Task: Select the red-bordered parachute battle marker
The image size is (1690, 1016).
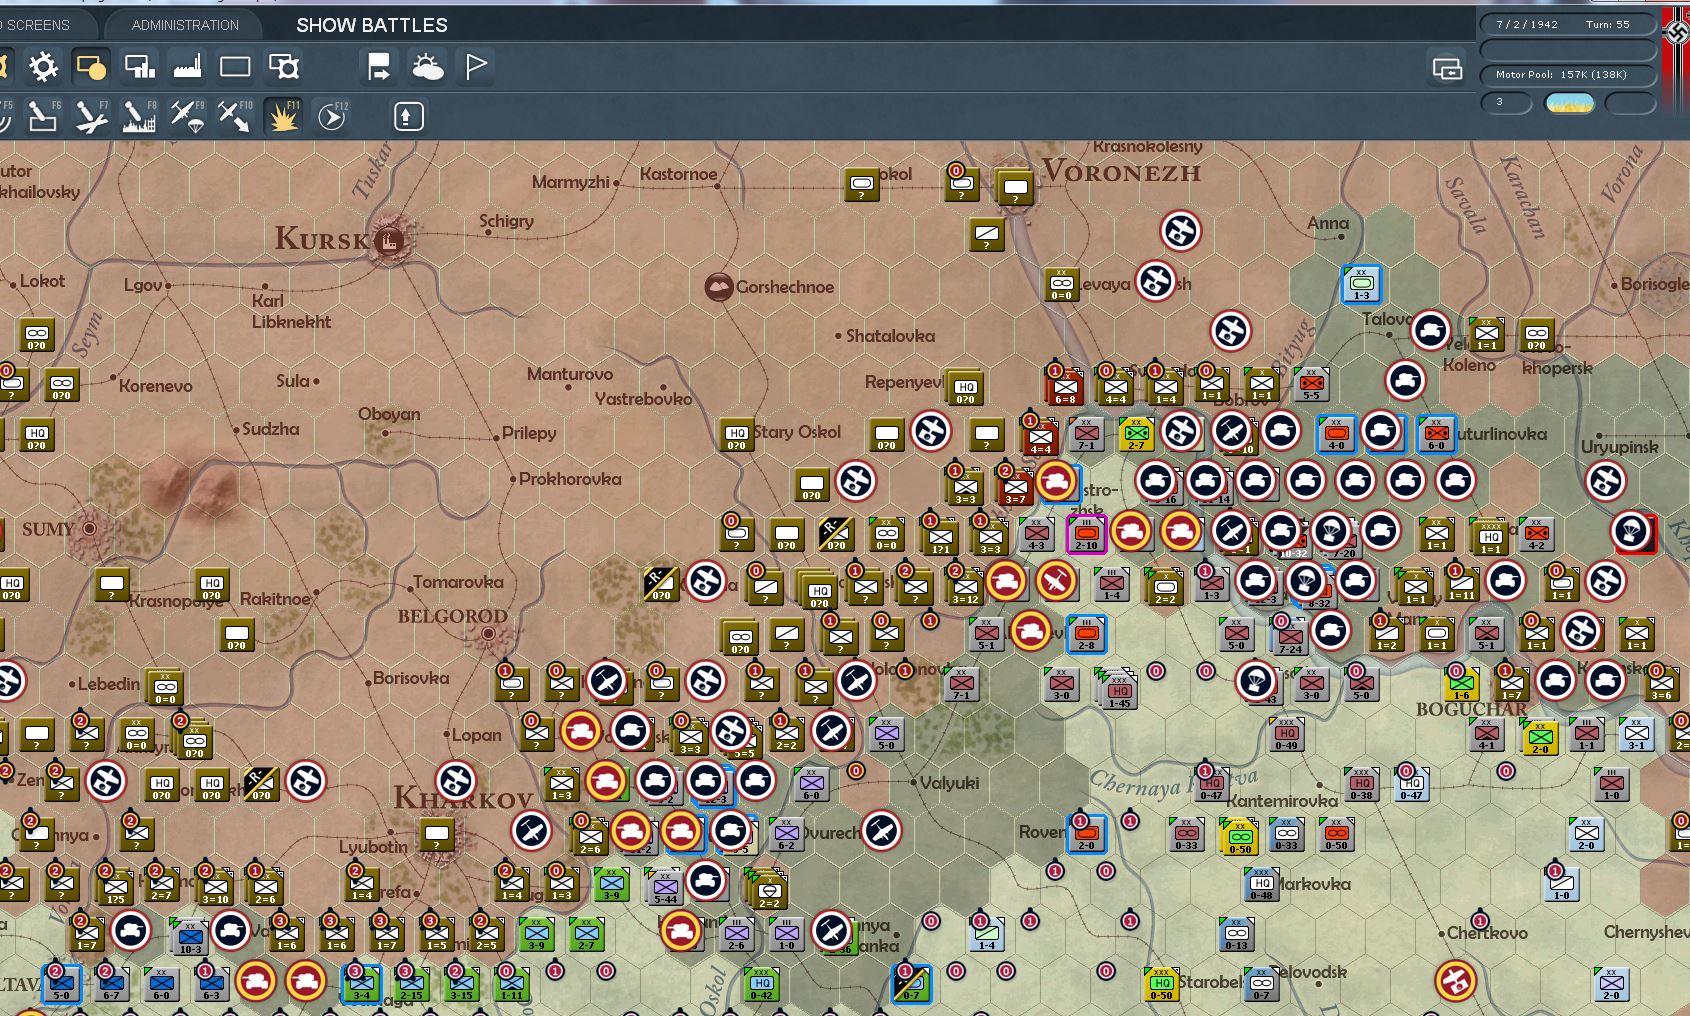Action: (x=1633, y=532)
